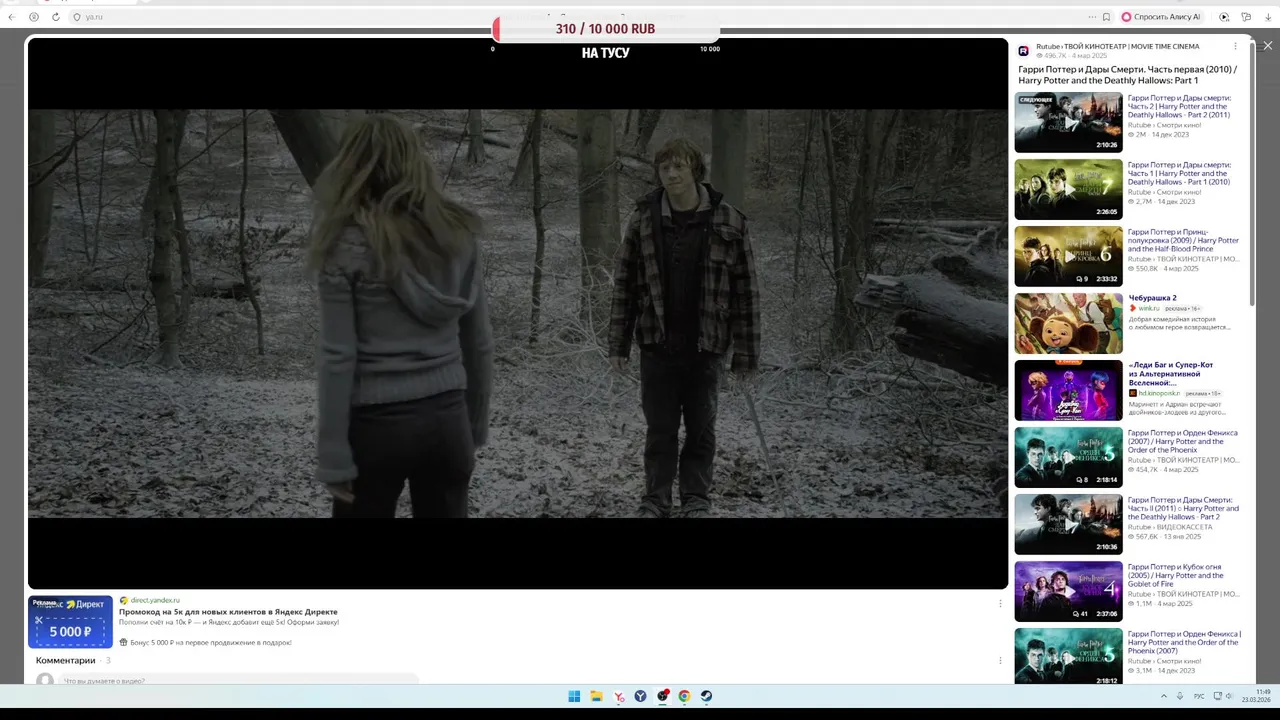Click the direct.yandex.ru ad source link
Screen dimensions: 1280x720
(x=155, y=600)
